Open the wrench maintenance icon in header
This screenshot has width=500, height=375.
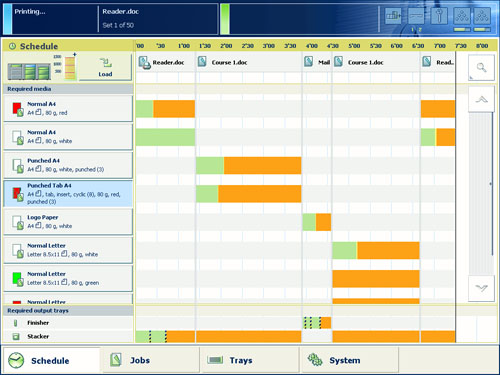[439, 16]
